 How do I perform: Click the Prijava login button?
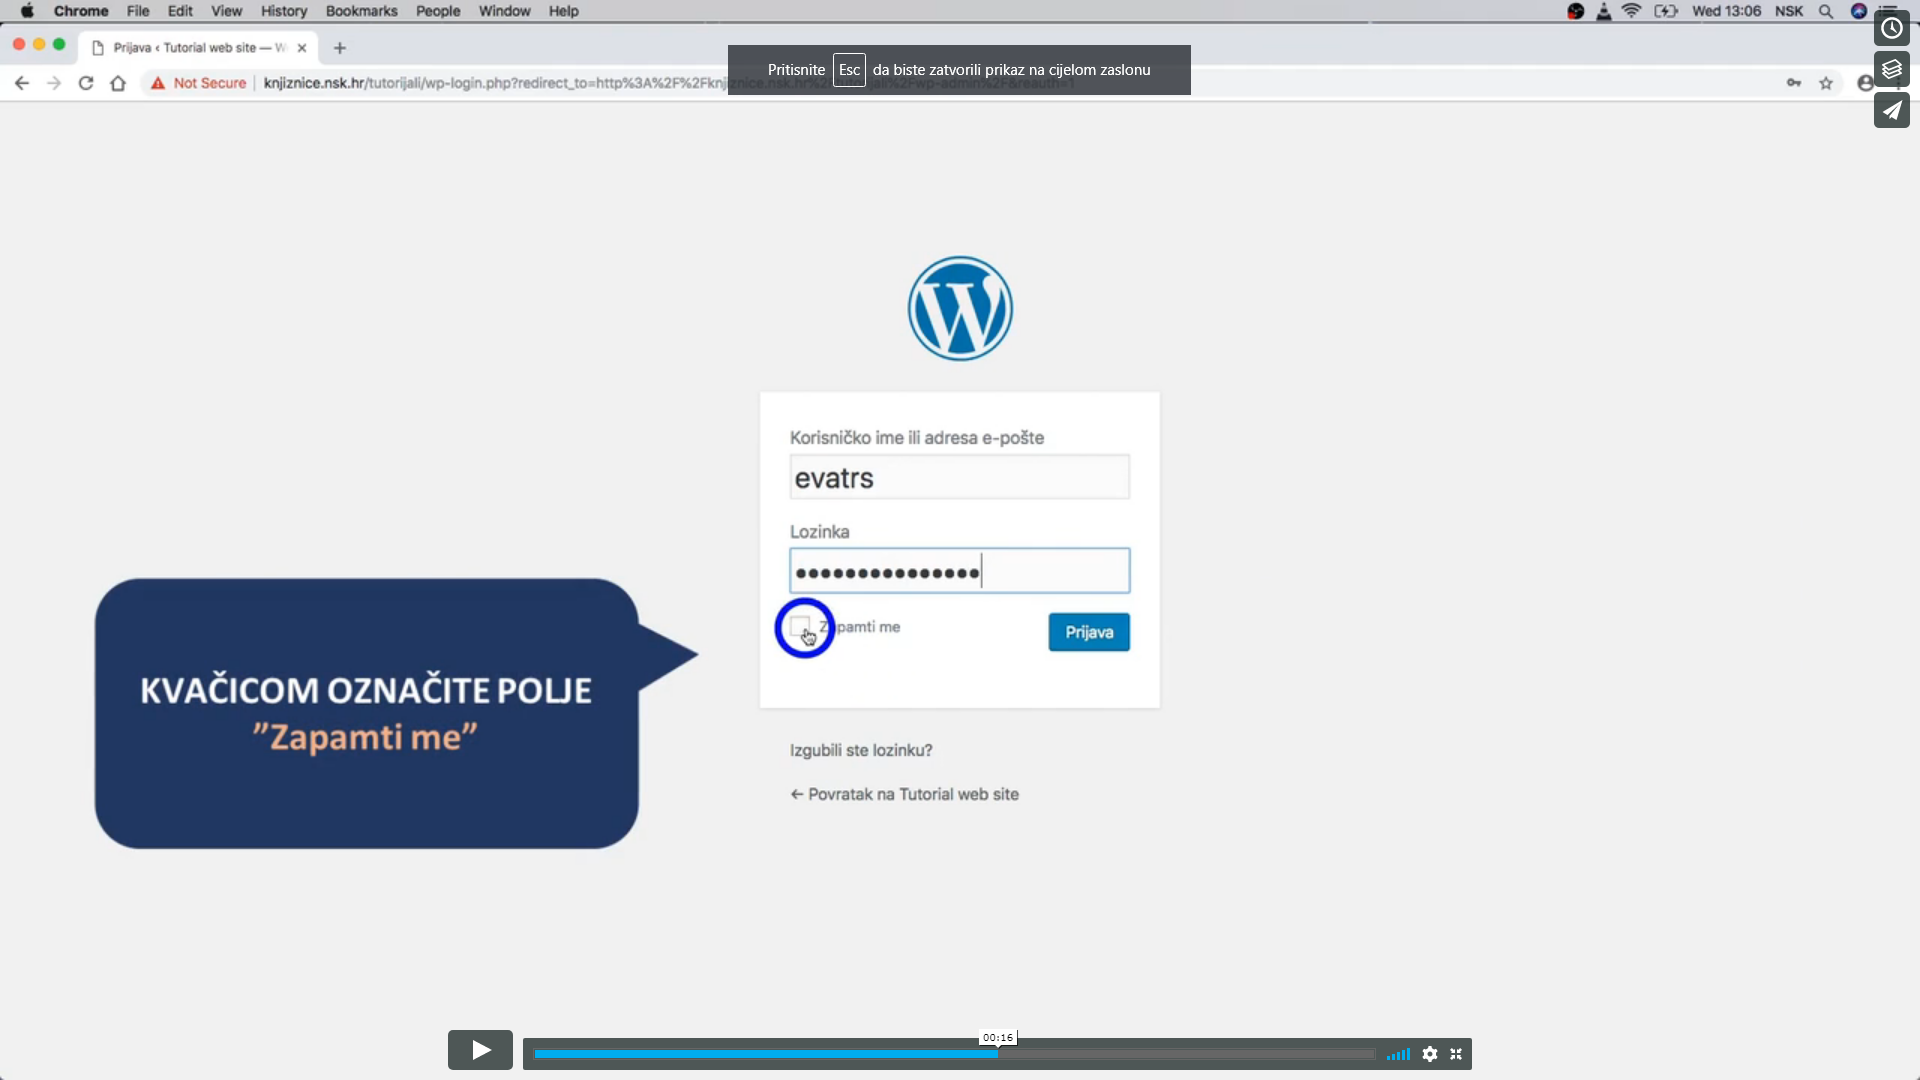tap(1089, 632)
